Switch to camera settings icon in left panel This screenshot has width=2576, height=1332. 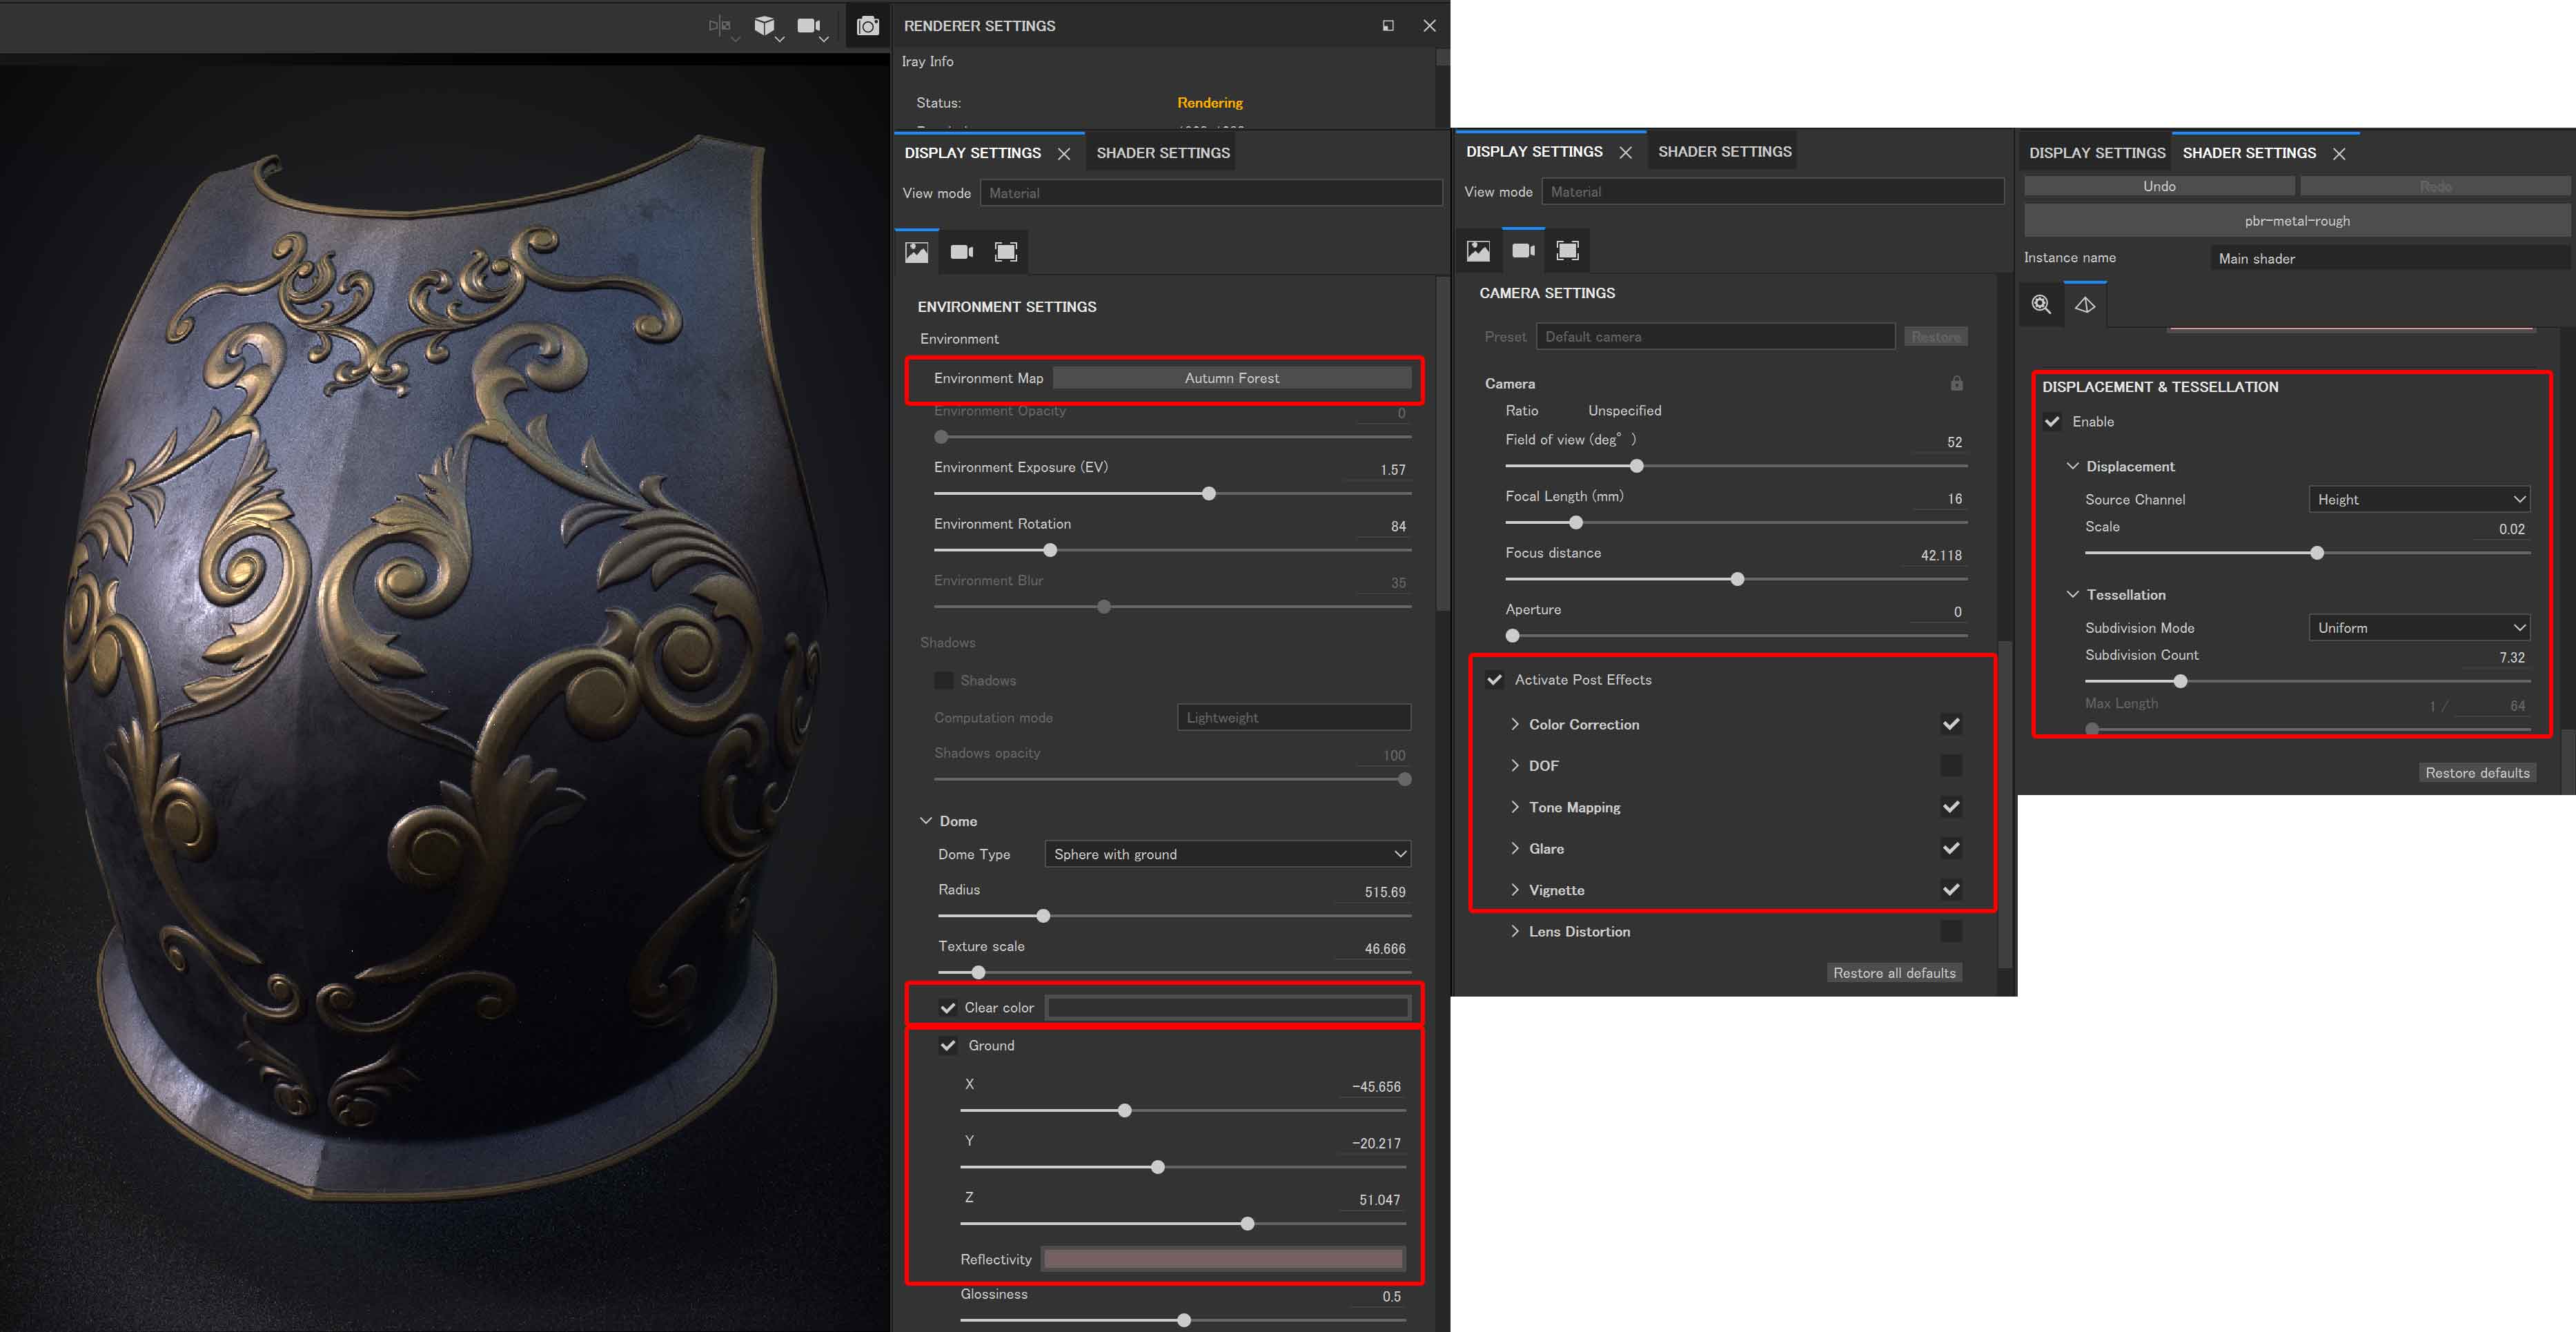tap(961, 252)
